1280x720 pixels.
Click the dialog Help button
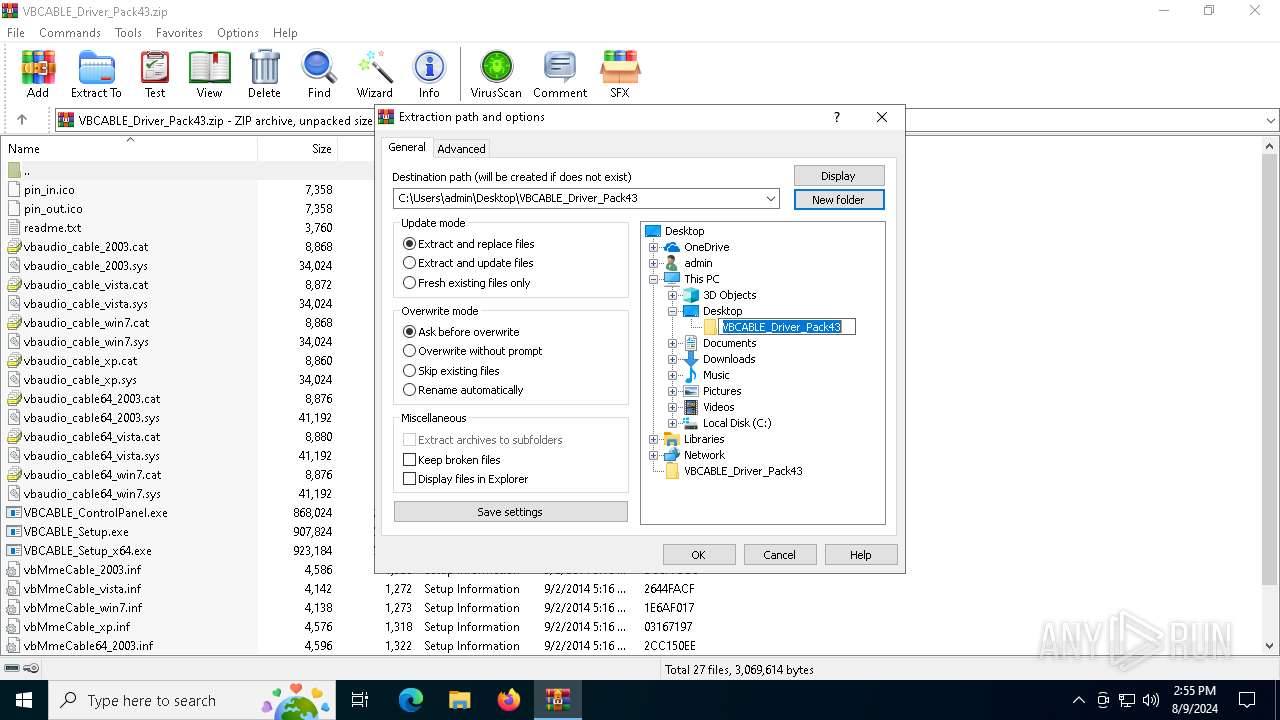[x=860, y=555]
